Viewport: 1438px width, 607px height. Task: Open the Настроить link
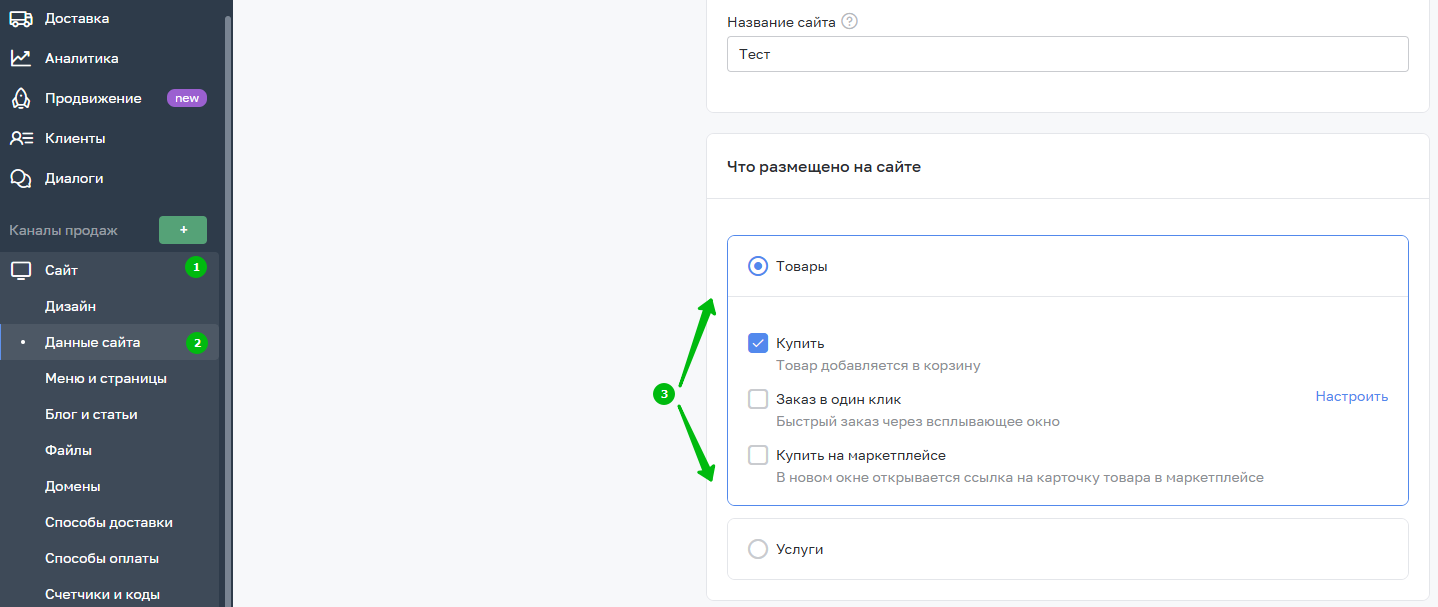click(1351, 396)
